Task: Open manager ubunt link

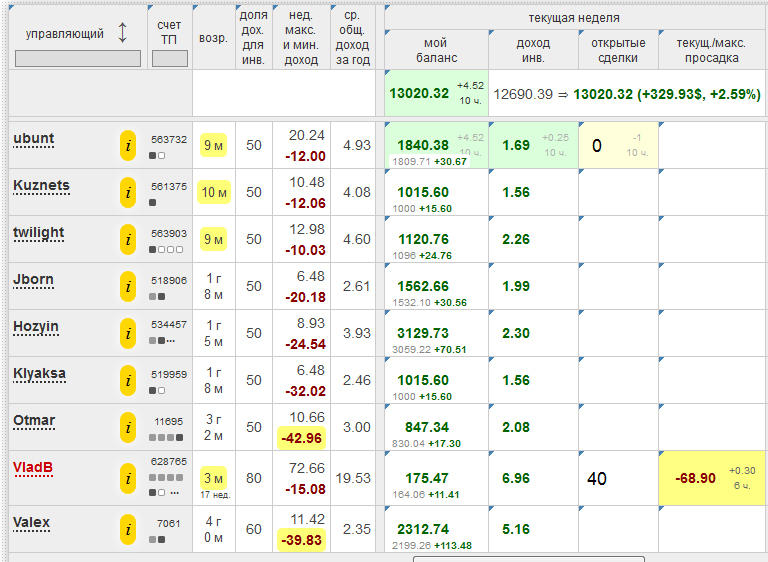Action: click(x=33, y=139)
